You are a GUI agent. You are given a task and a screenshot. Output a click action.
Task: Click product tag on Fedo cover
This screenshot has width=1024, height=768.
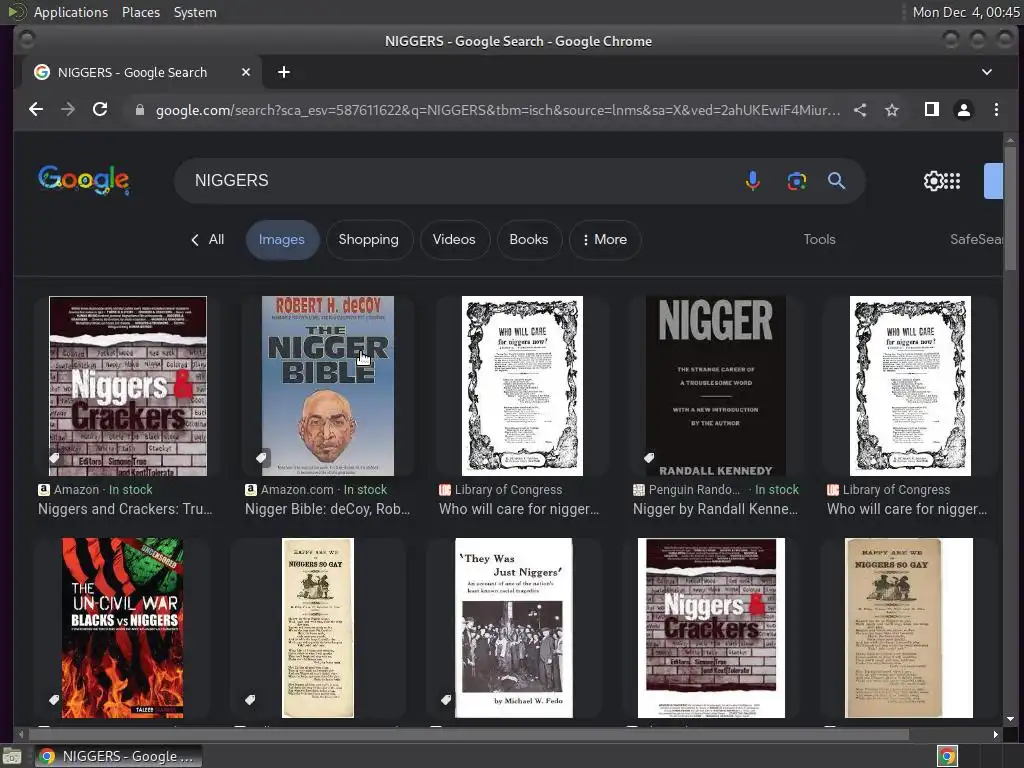[446, 699]
